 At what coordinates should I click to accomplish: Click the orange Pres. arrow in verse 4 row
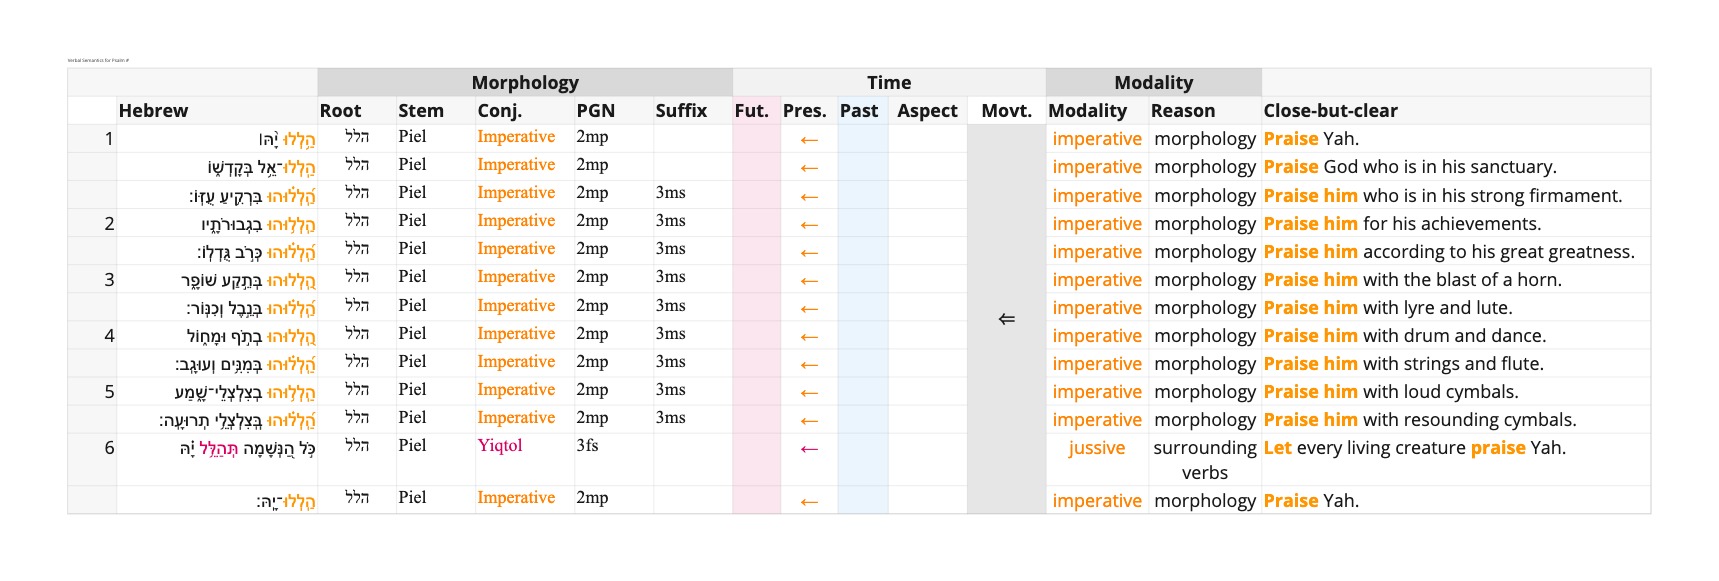point(809,337)
